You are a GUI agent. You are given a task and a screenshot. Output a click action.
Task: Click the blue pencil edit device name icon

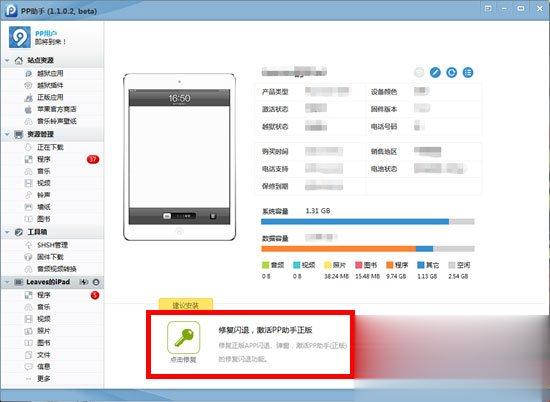tap(435, 73)
